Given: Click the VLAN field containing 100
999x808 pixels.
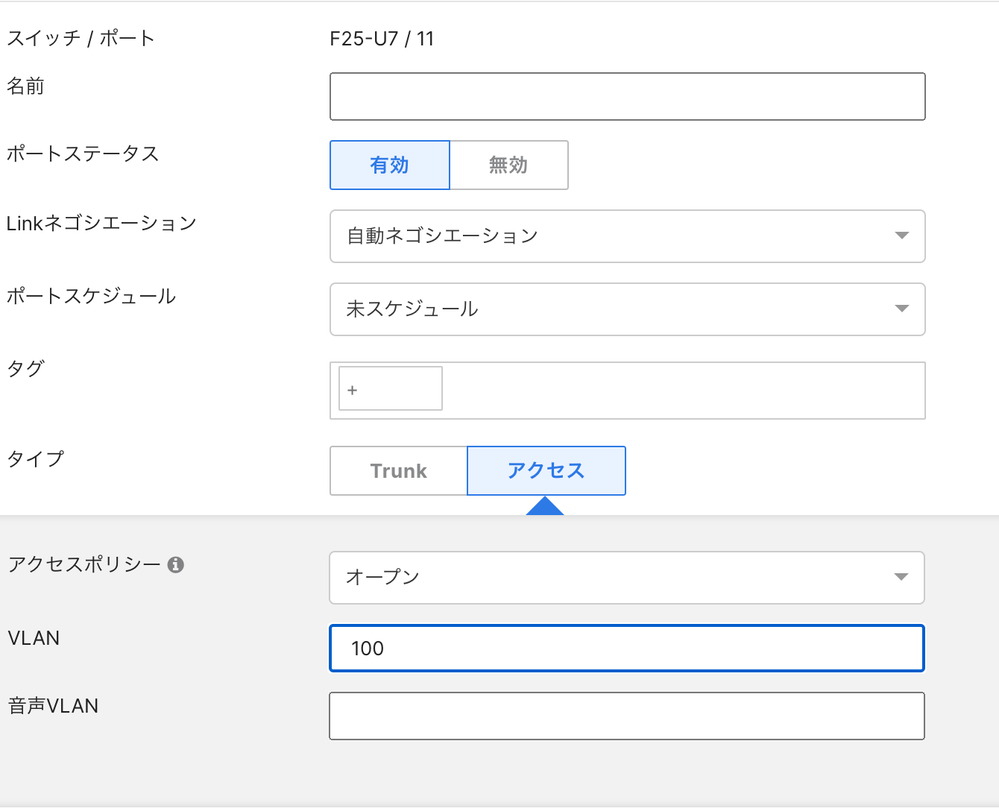Looking at the screenshot, I should [627, 648].
